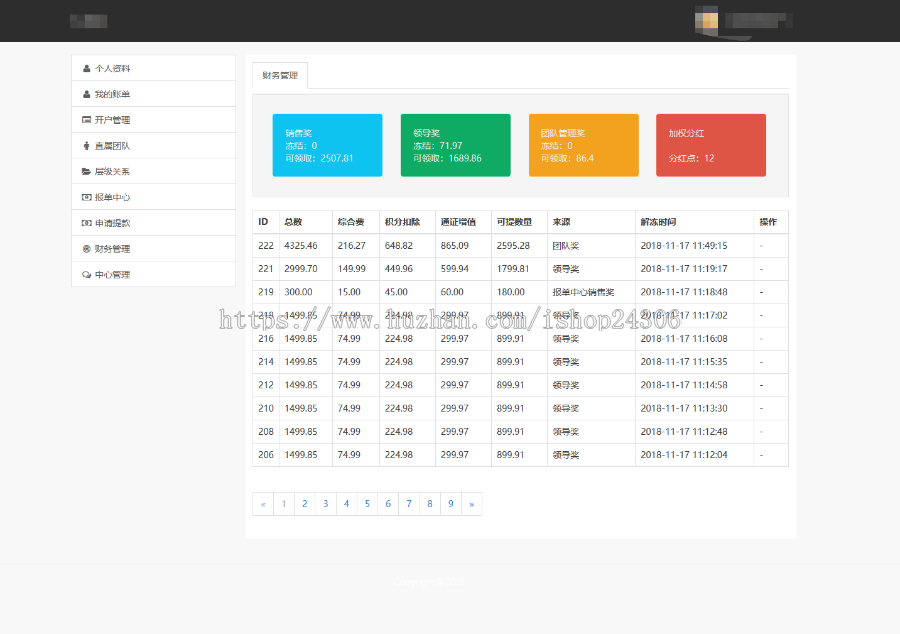Click the card icon beside 开户管理
The image size is (900, 634).
[x=87, y=120]
